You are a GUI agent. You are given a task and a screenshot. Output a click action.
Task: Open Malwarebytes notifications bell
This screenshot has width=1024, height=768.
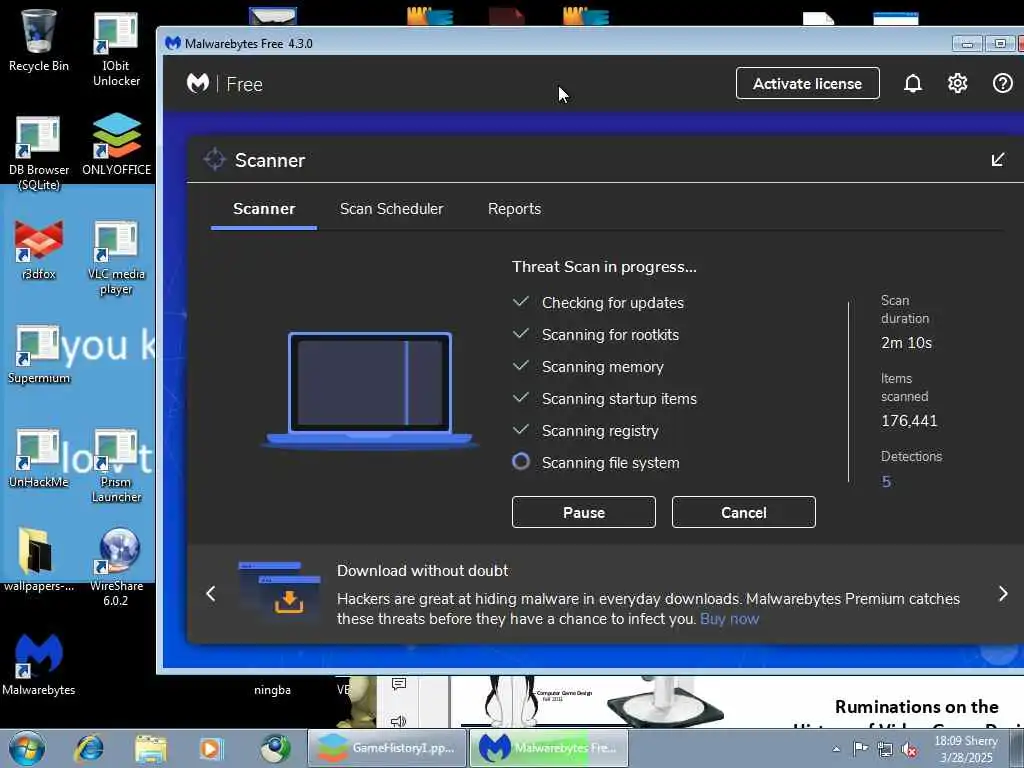[x=912, y=84]
